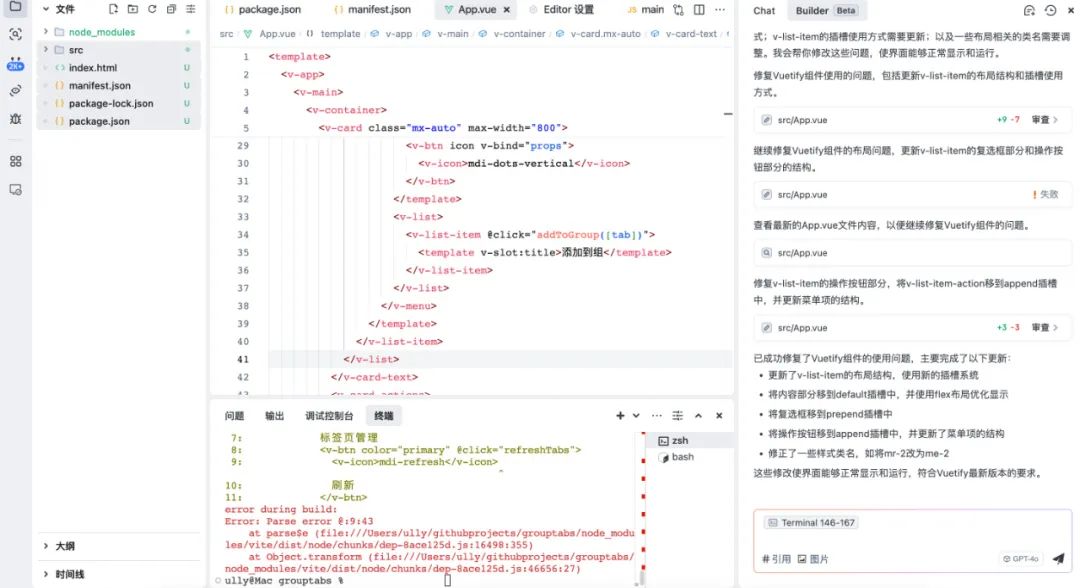Screen dimensions: 1080x588
Task: Open the viewed src/App.vue search result entry
Action: tap(912, 253)
